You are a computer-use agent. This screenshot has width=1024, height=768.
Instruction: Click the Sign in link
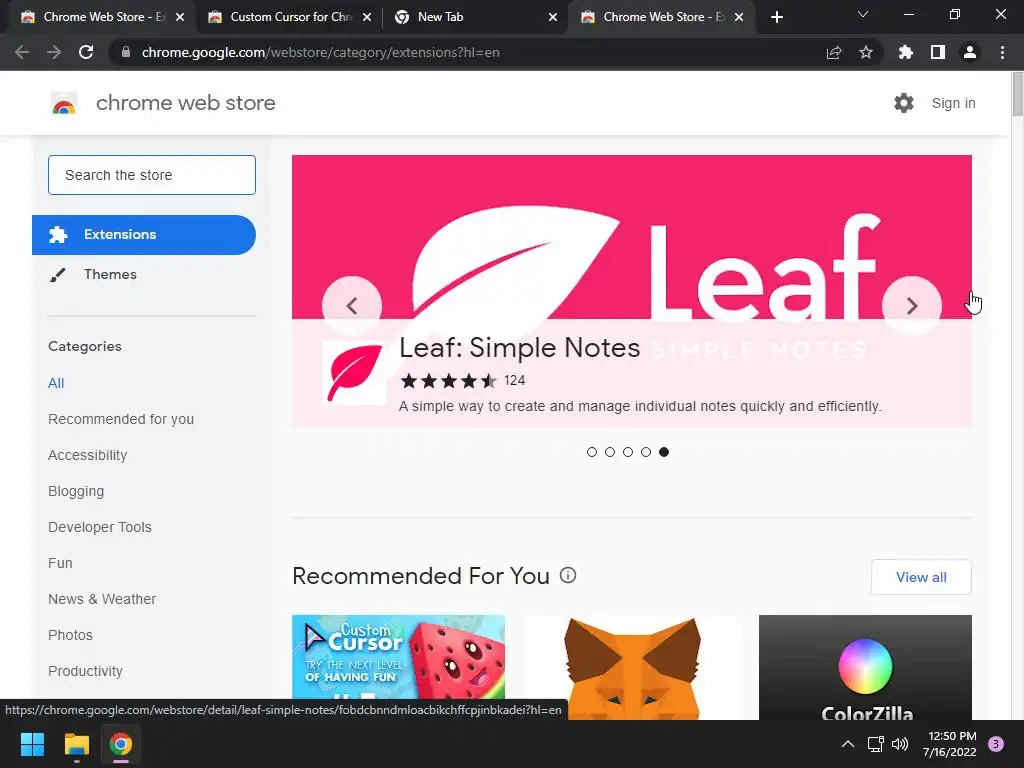click(x=953, y=103)
